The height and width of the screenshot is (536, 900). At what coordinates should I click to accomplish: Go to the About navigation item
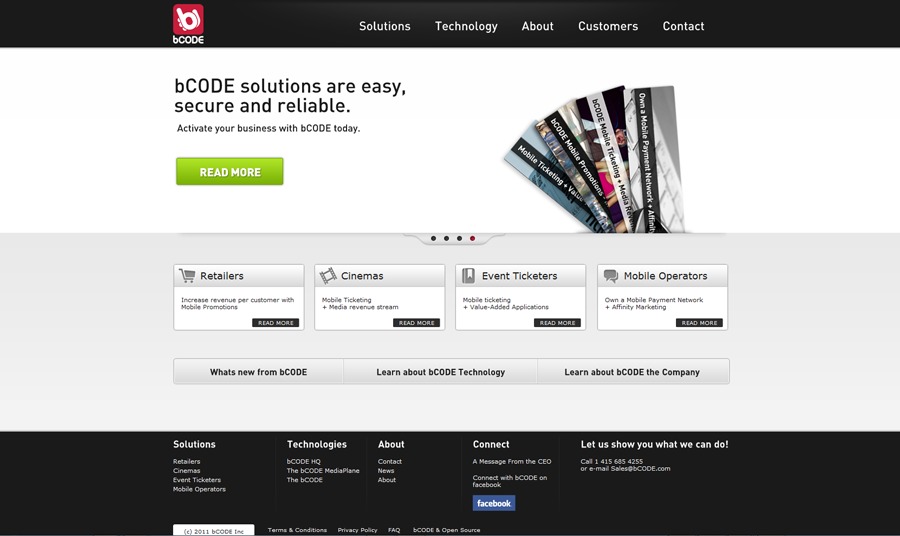click(537, 26)
